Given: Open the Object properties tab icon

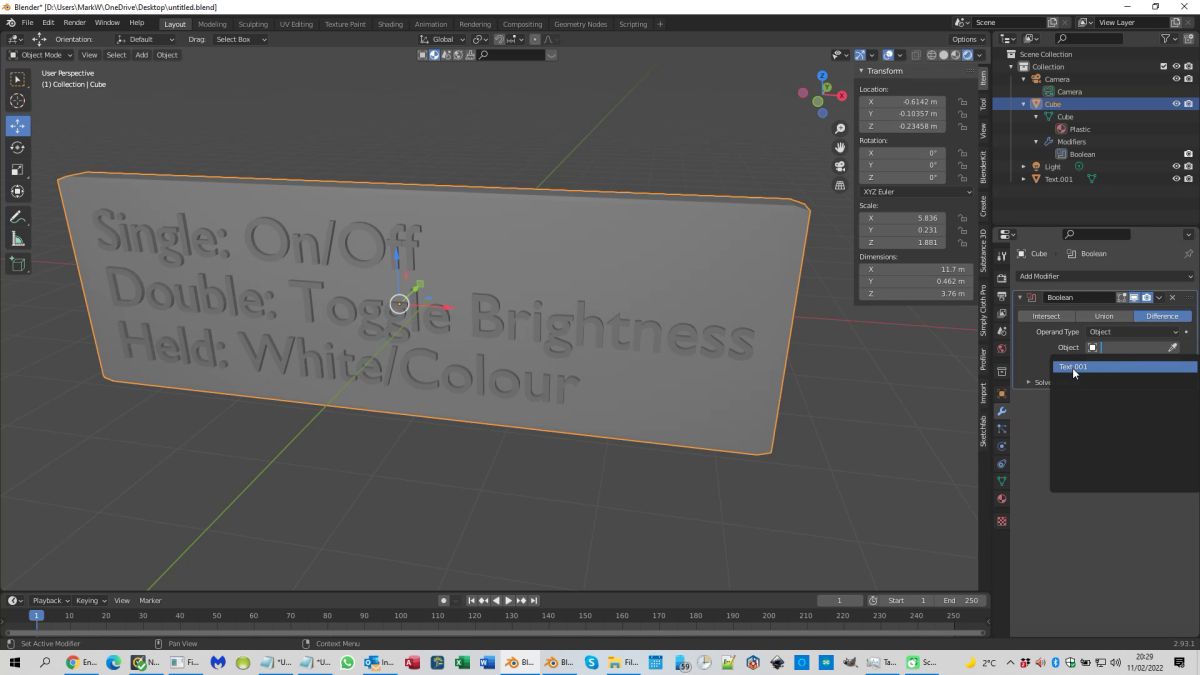Looking at the screenshot, I should tap(1001, 393).
